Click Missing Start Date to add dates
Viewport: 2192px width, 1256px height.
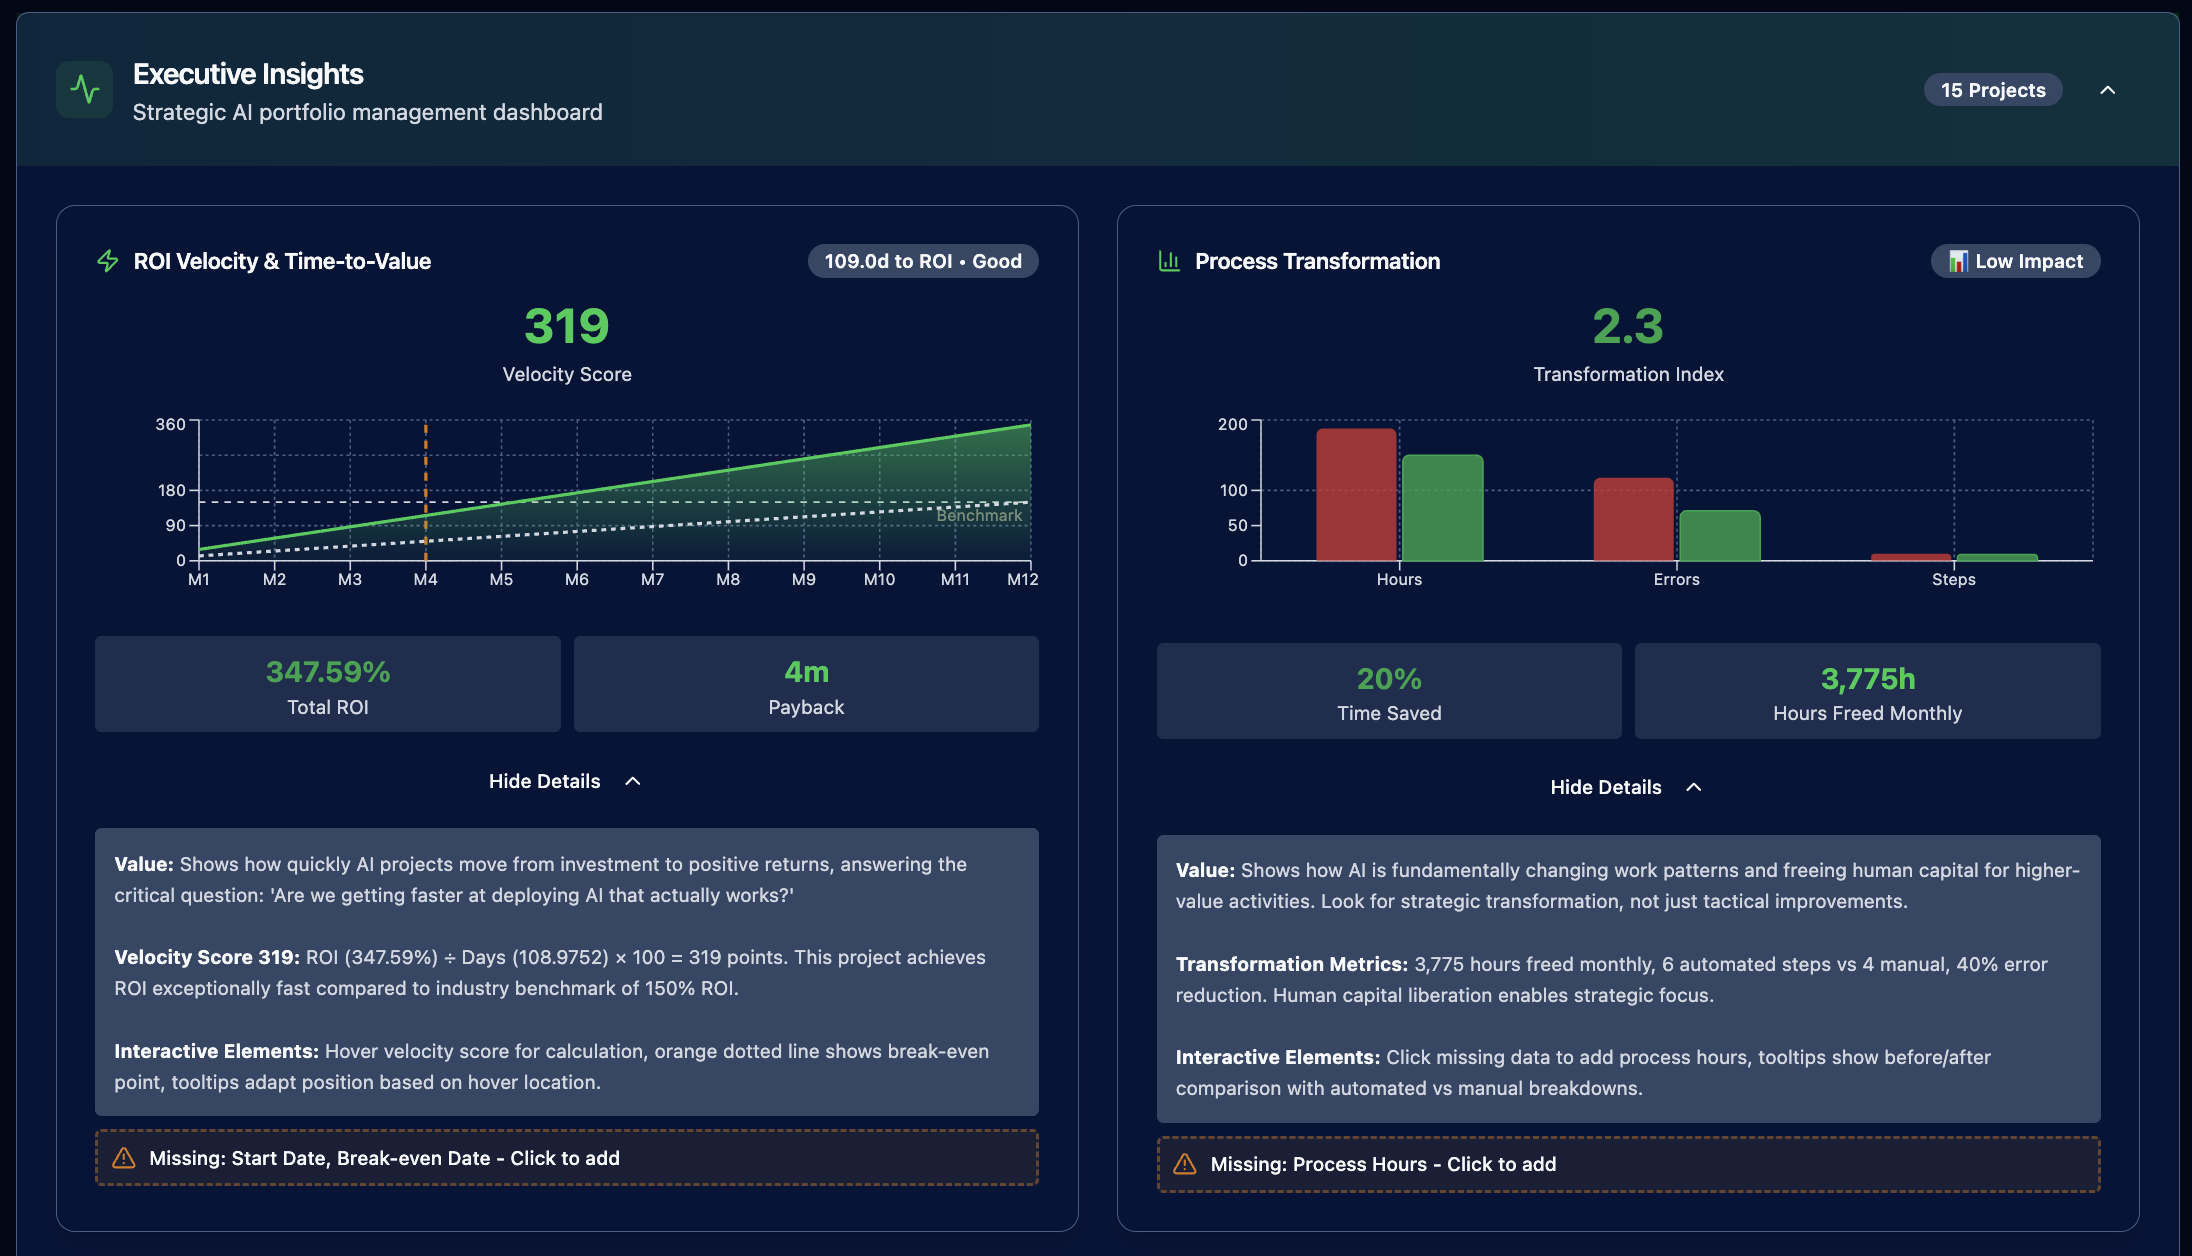point(385,1157)
